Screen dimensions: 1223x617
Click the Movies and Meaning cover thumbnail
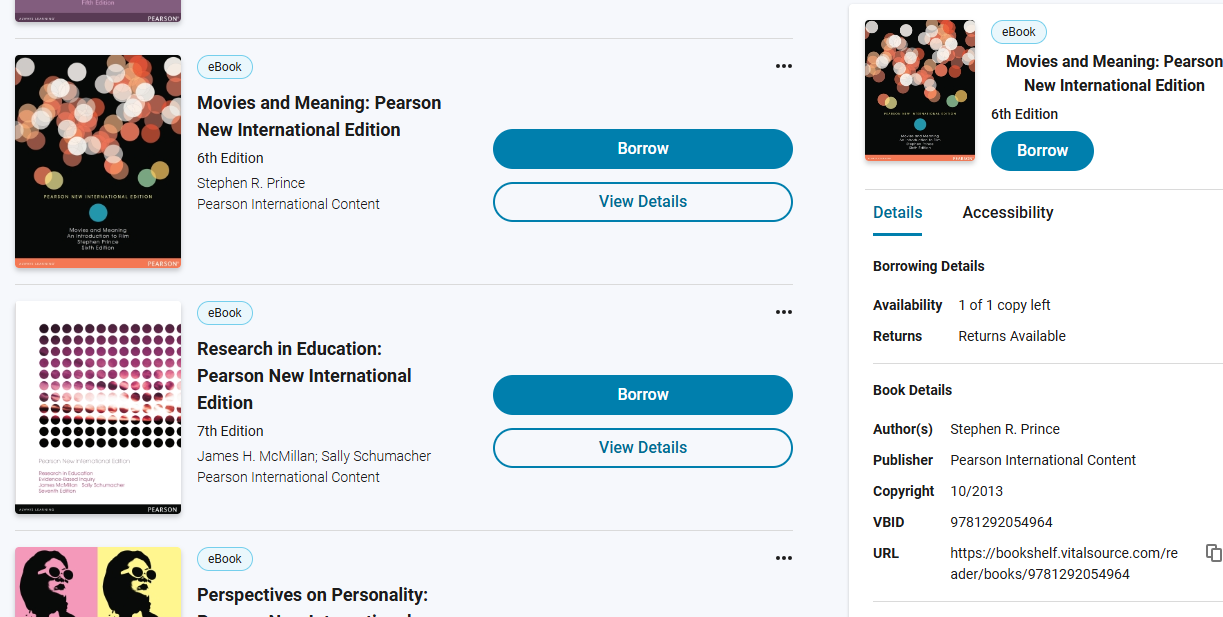click(97, 161)
